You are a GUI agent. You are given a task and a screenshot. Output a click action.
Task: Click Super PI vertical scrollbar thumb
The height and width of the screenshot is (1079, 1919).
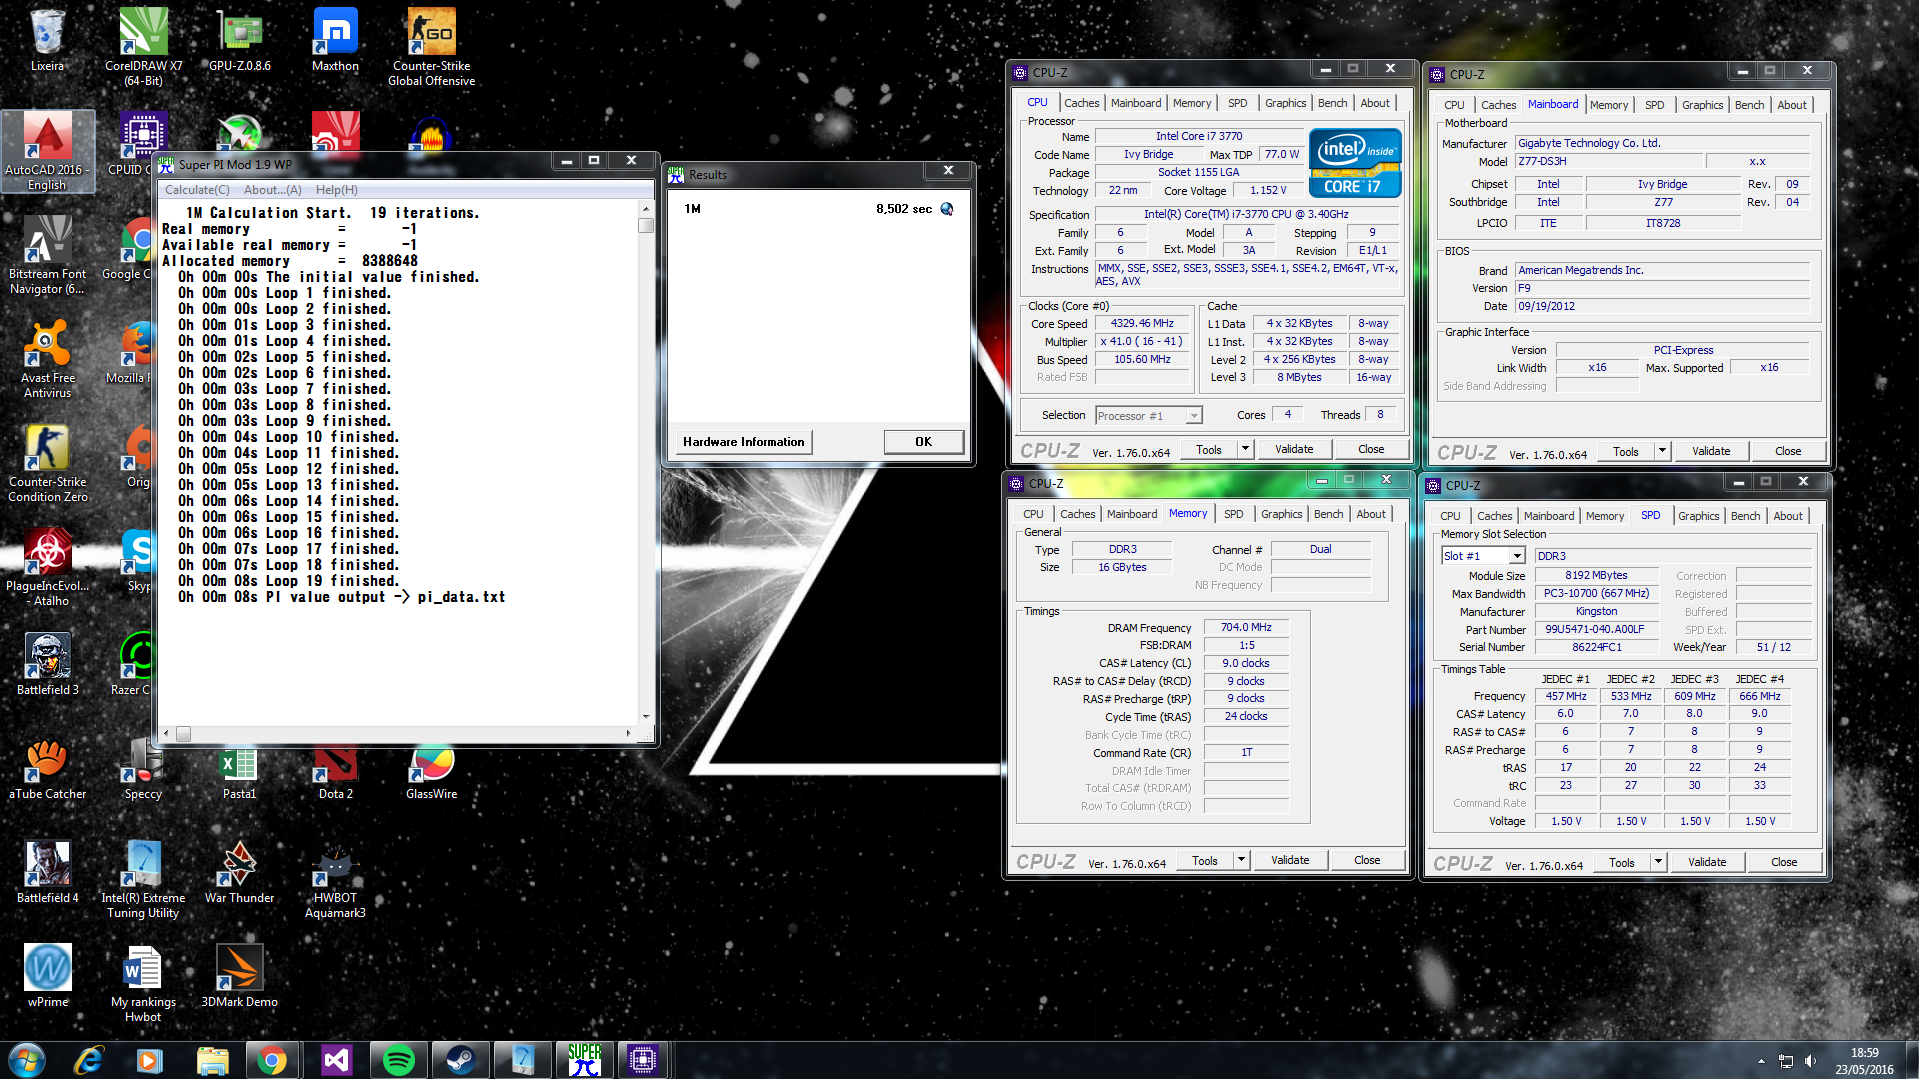tap(646, 226)
